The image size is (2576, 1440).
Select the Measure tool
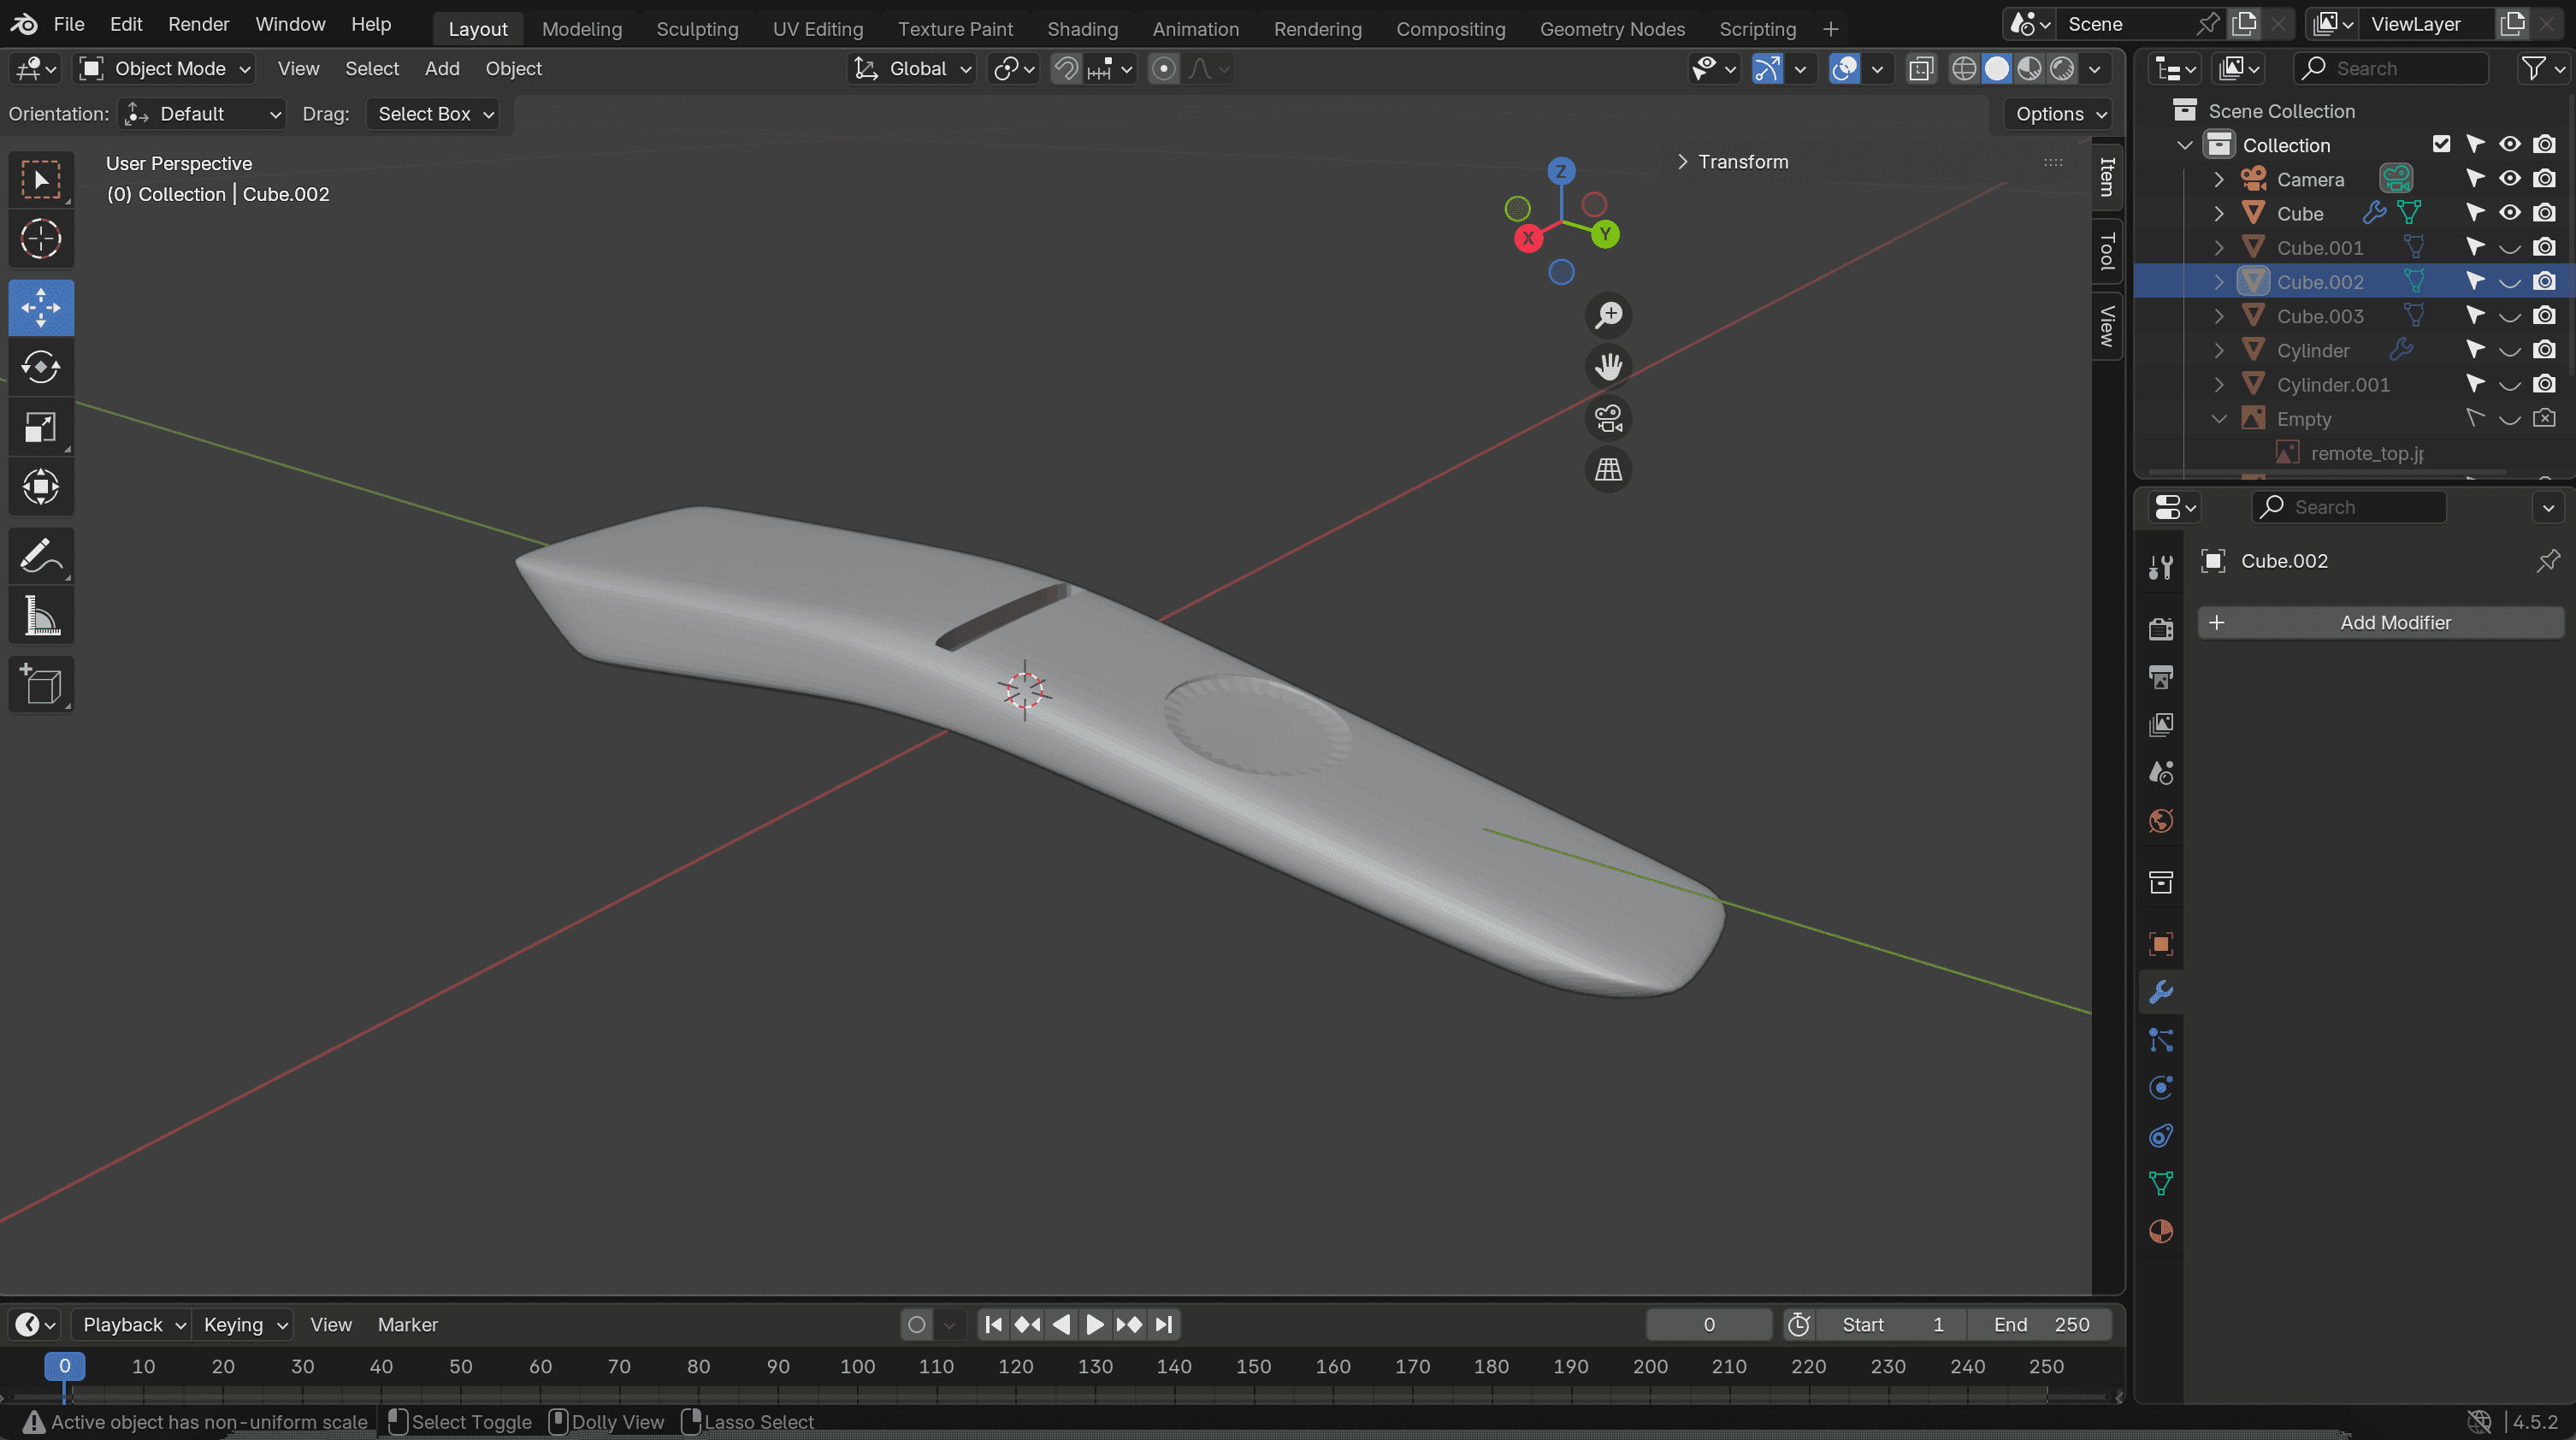41,616
